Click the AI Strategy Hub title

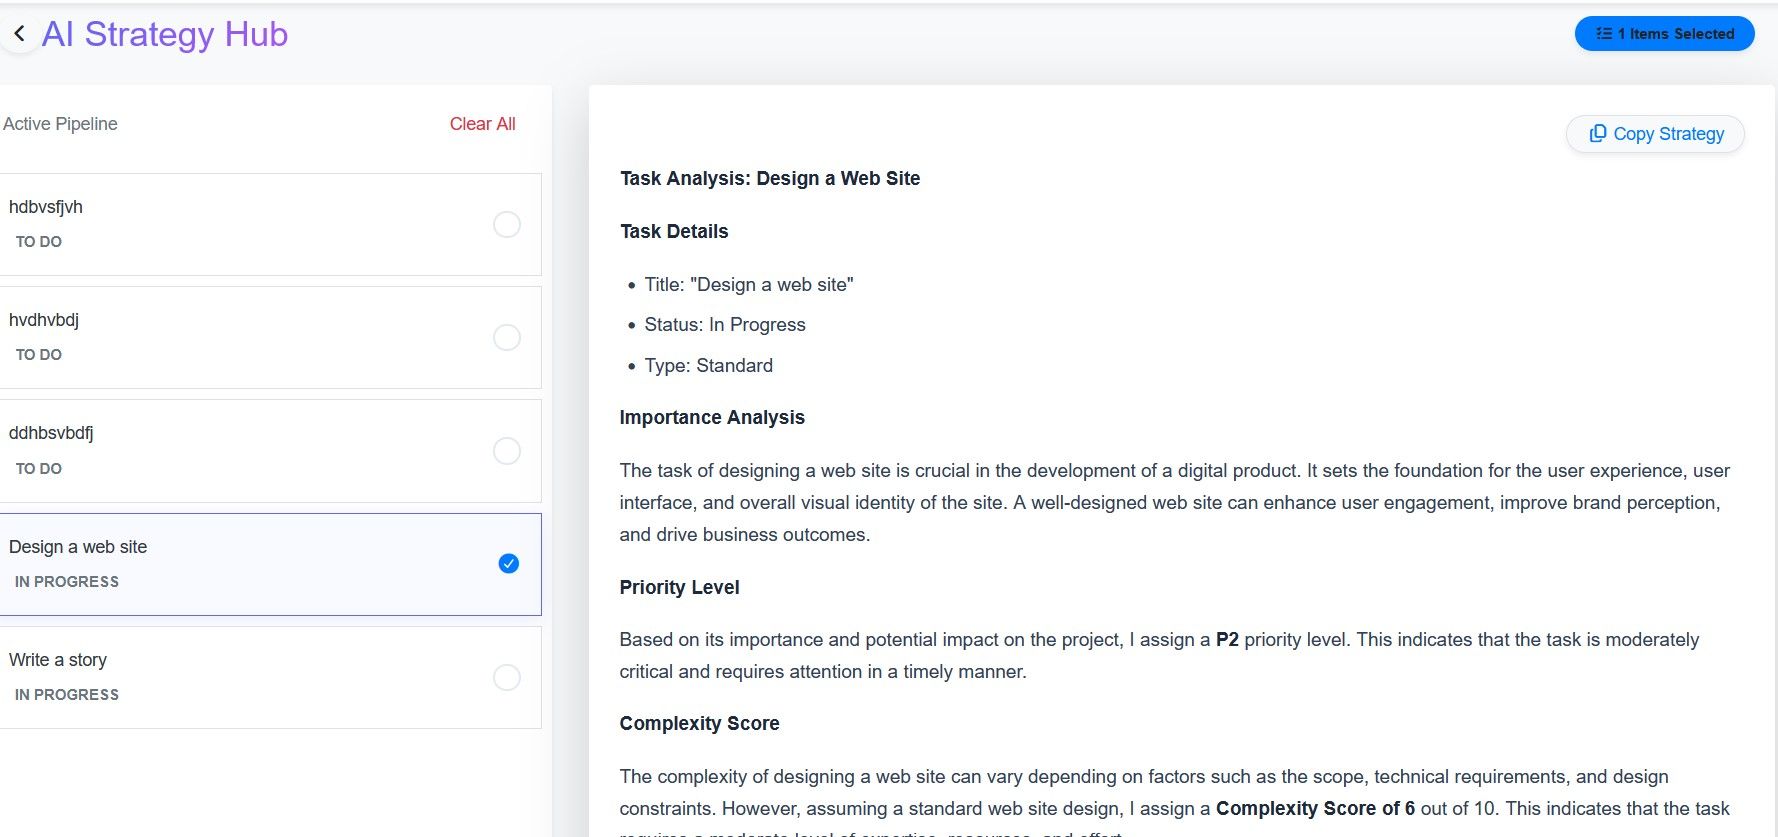(165, 34)
